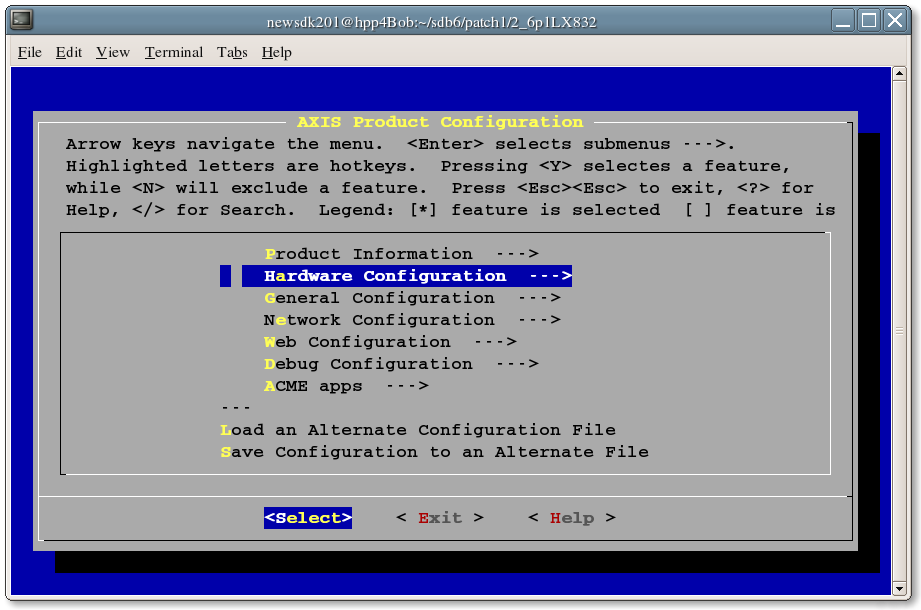Select Product Information submenu entry

401,254
